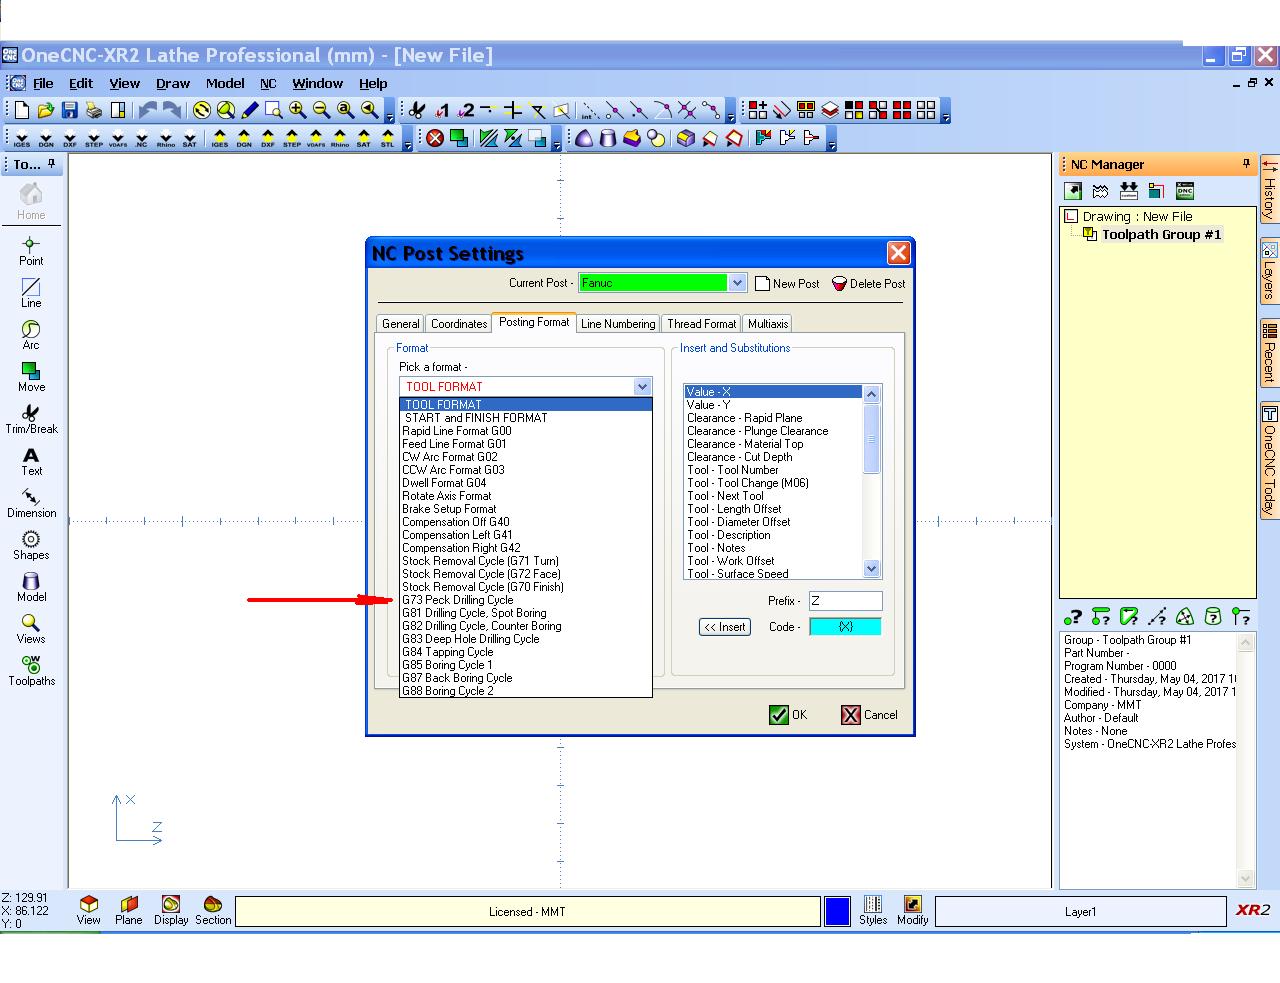Click the substitutions list scroll down arrow
The height and width of the screenshot is (983, 1280).
871,569
